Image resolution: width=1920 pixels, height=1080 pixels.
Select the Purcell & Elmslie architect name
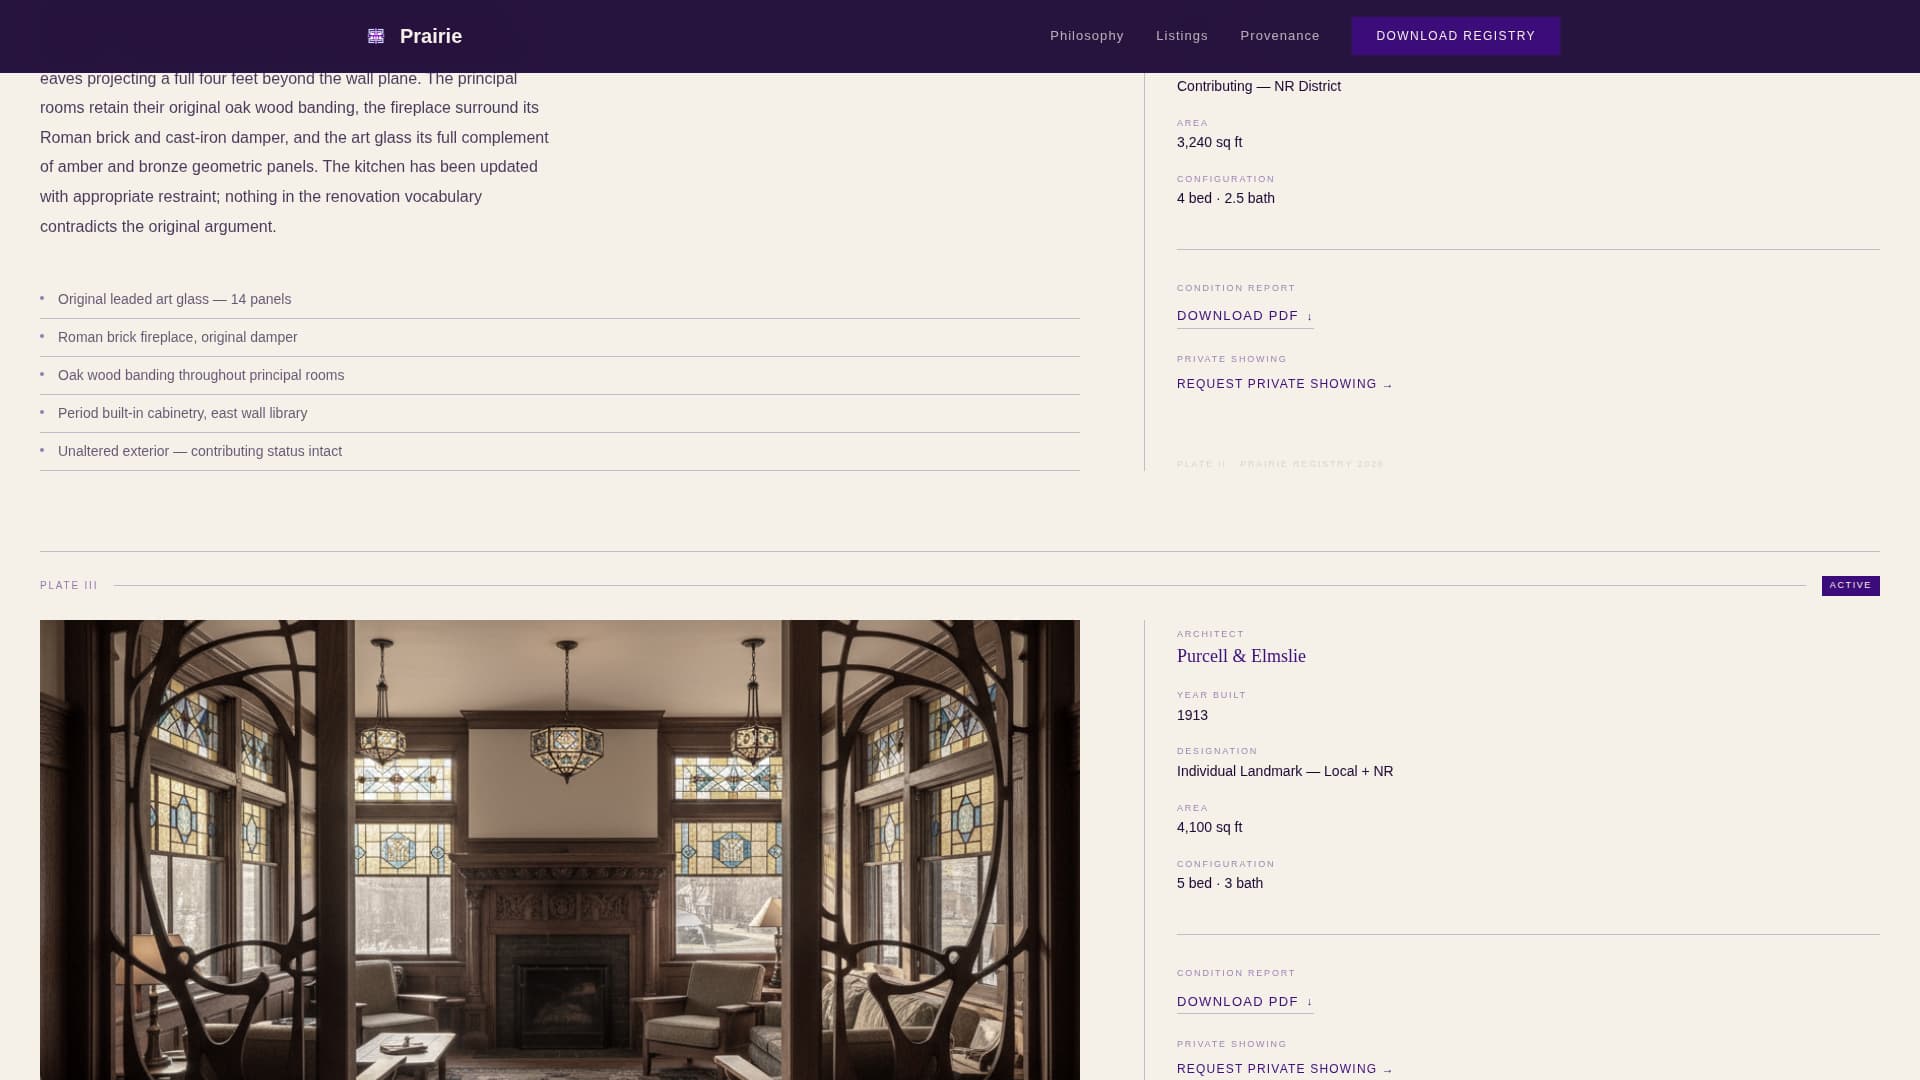tap(1241, 656)
